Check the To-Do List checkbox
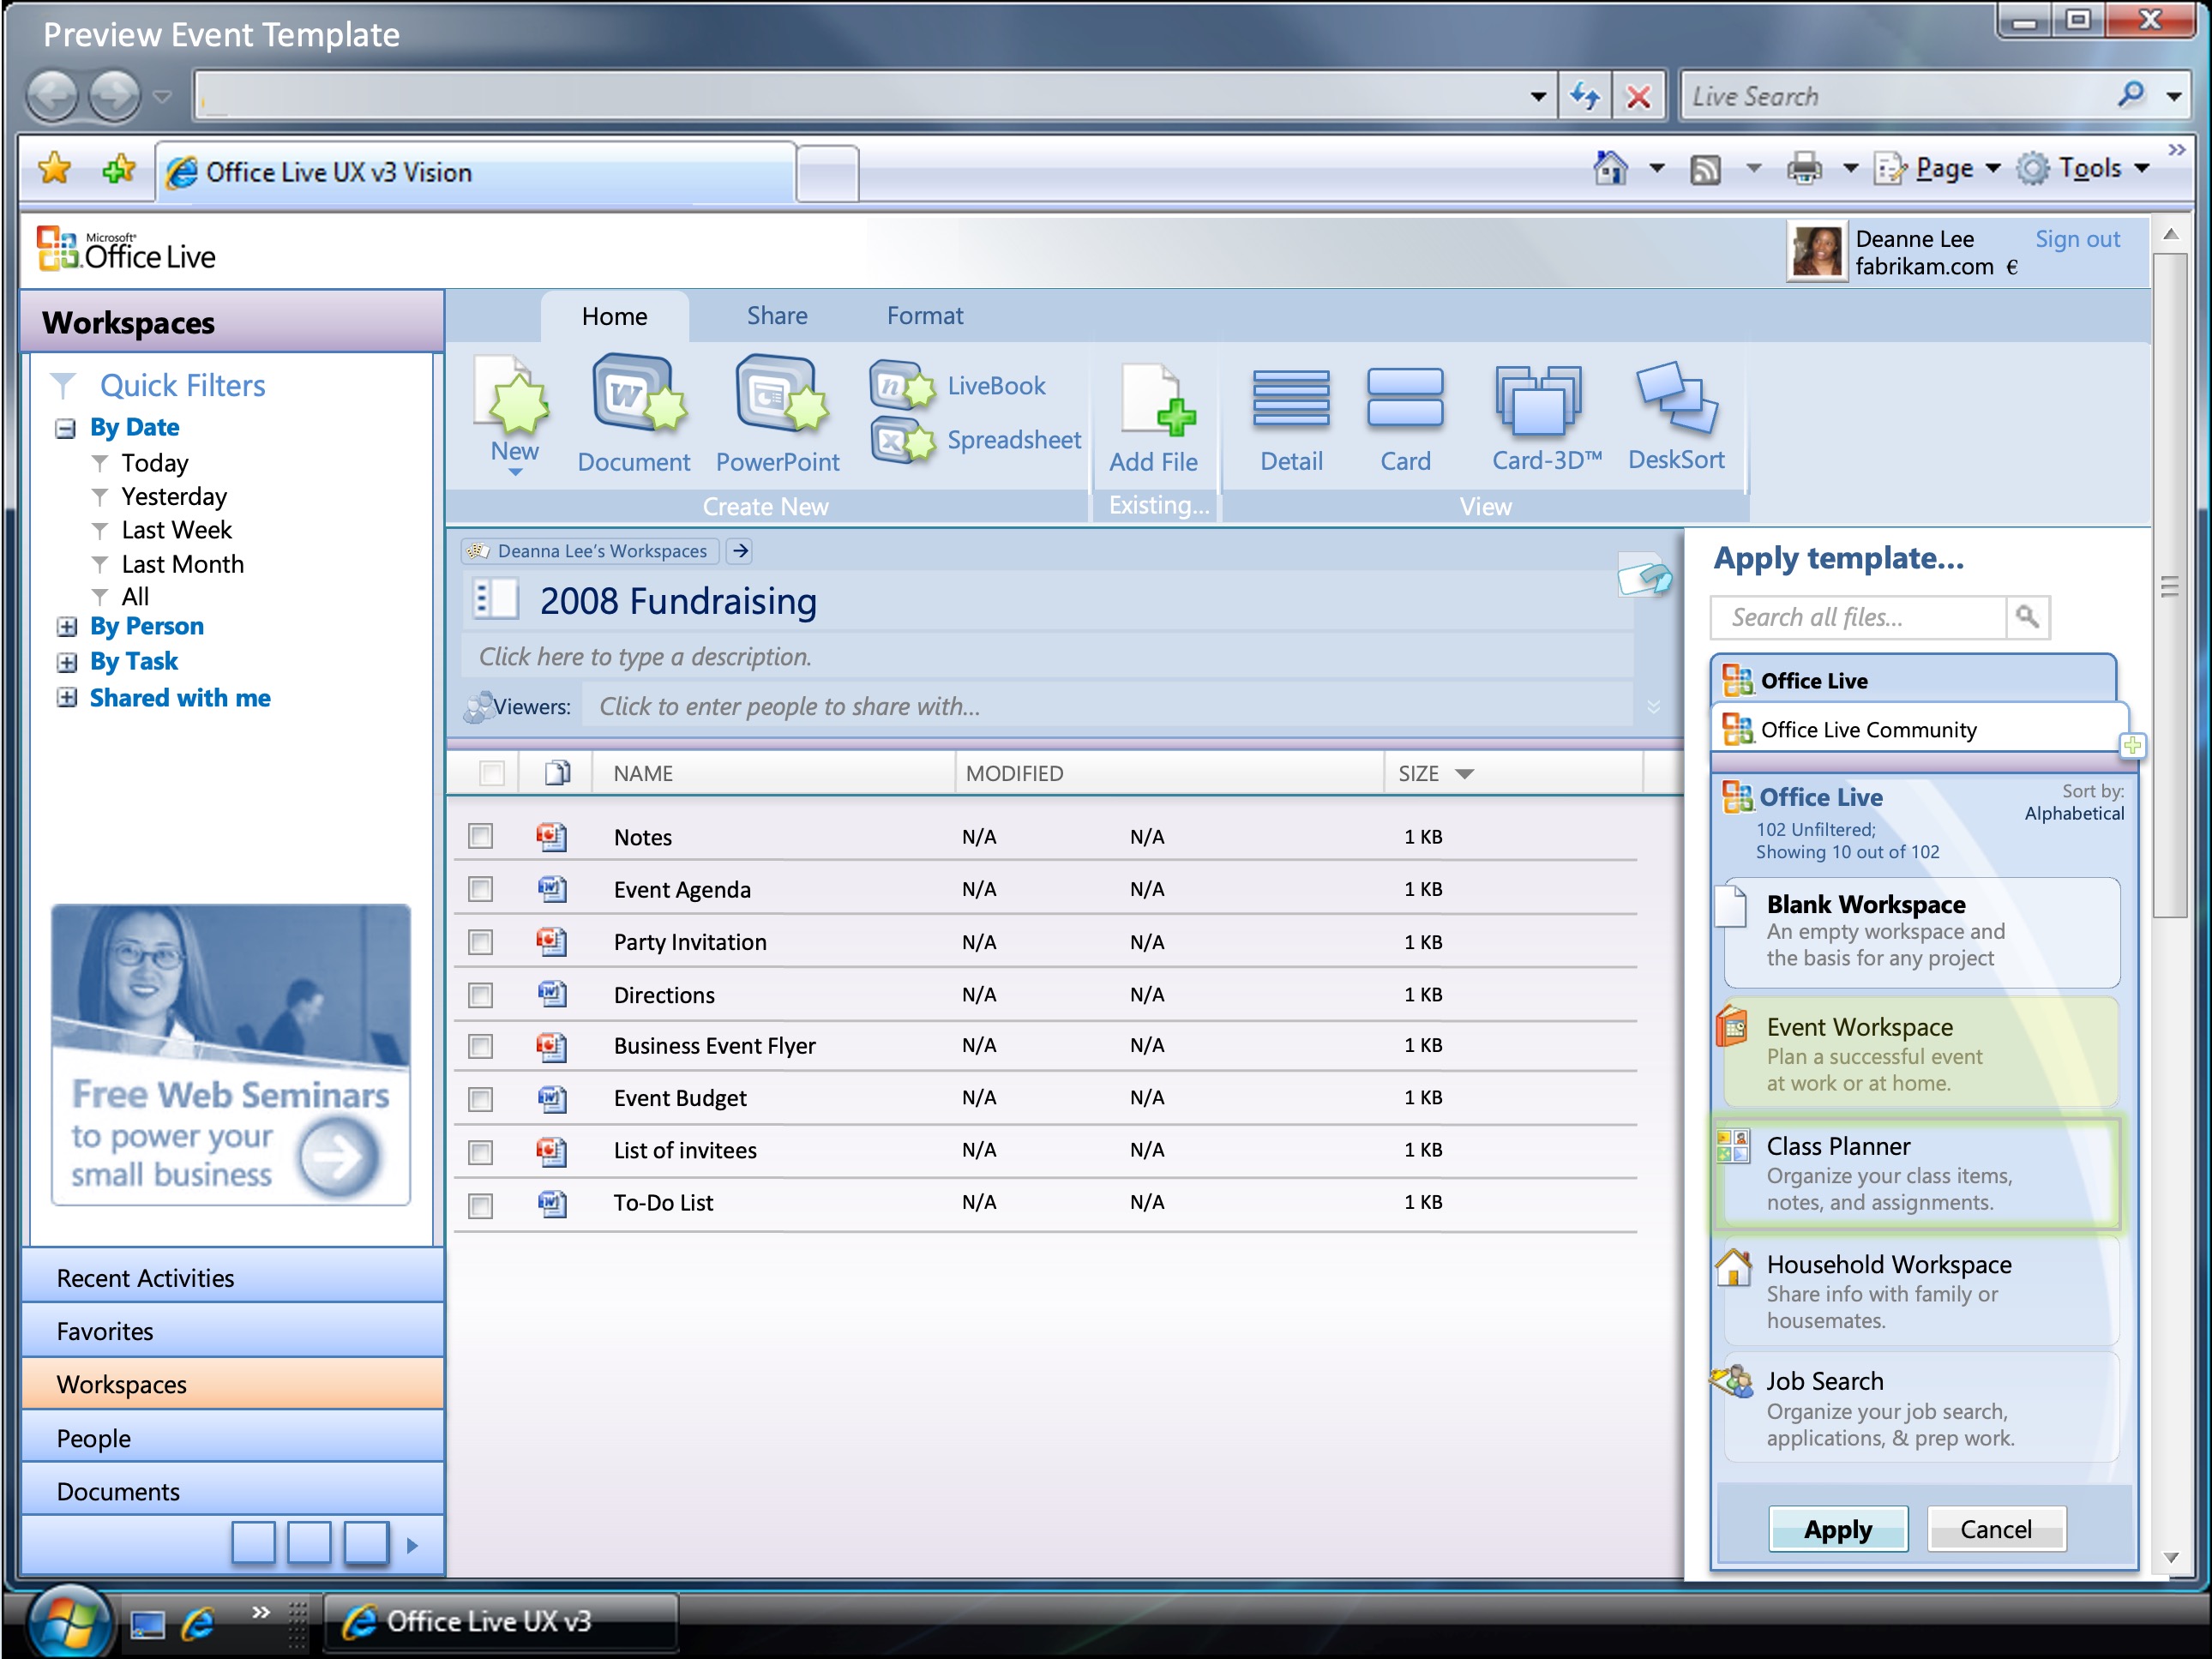Screen dimensions: 2212x1659 coord(481,1205)
